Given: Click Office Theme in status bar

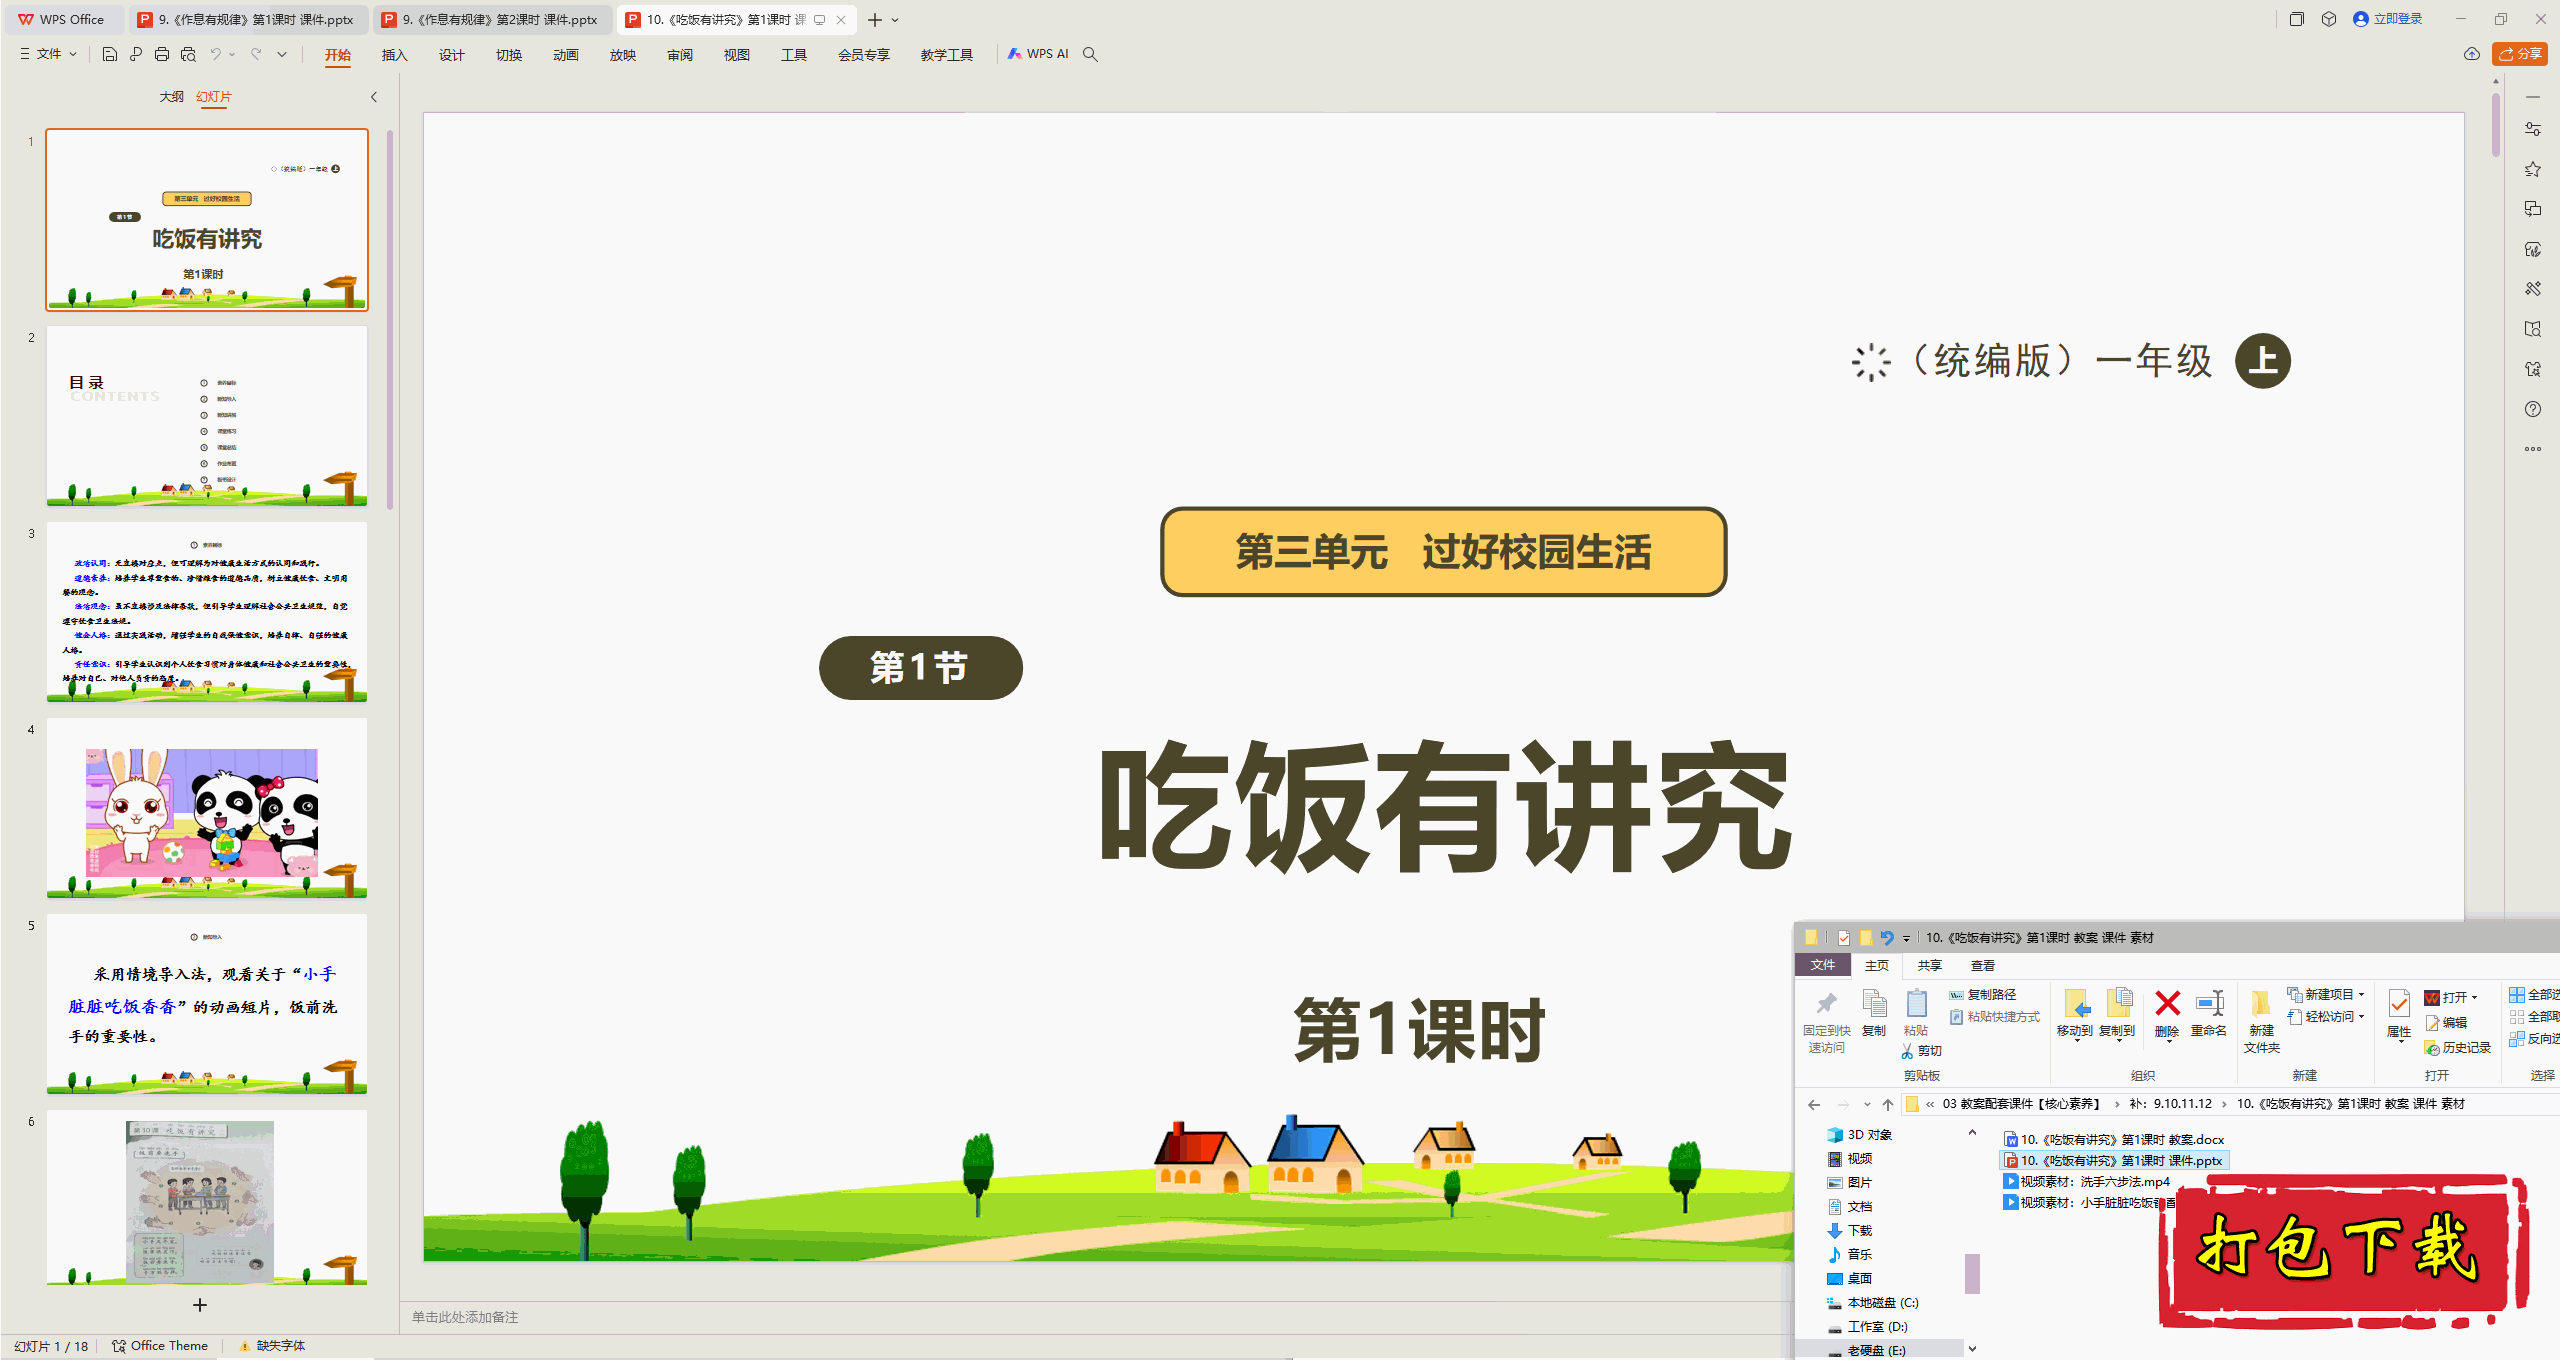Looking at the screenshot, I should coord(160,1346).
